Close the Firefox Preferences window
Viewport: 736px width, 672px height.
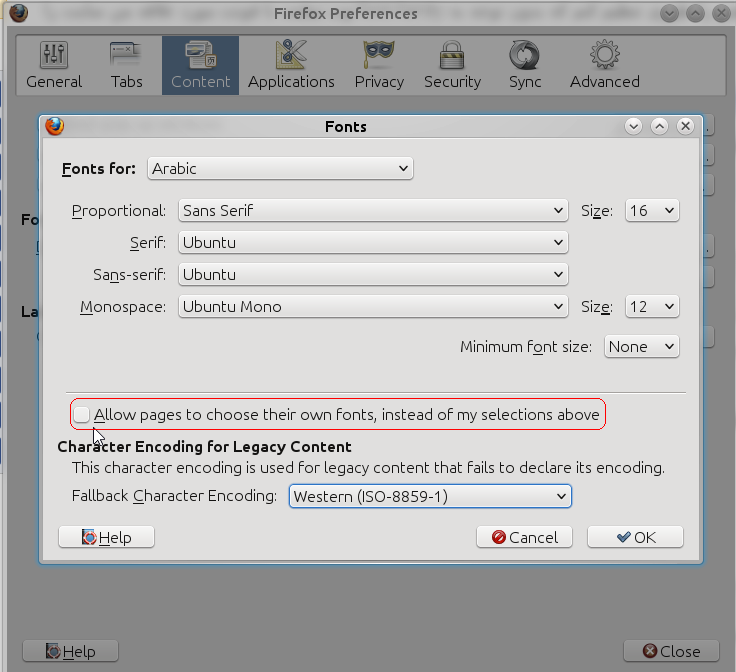[671, 651]
